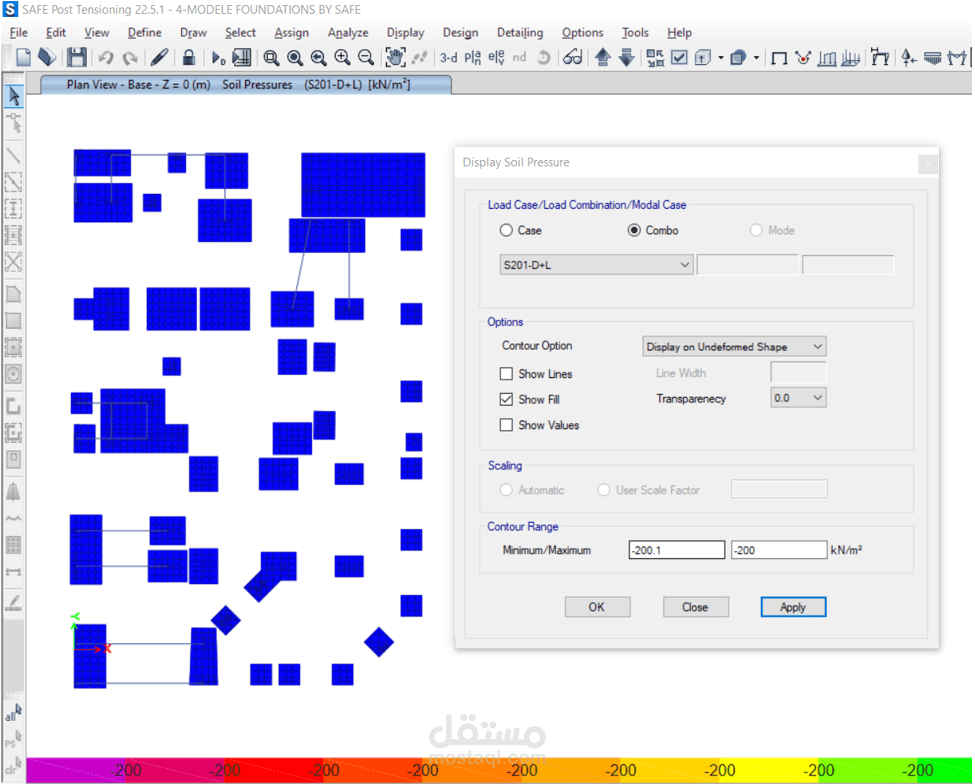Click the maximum contour range field -200

779,550
